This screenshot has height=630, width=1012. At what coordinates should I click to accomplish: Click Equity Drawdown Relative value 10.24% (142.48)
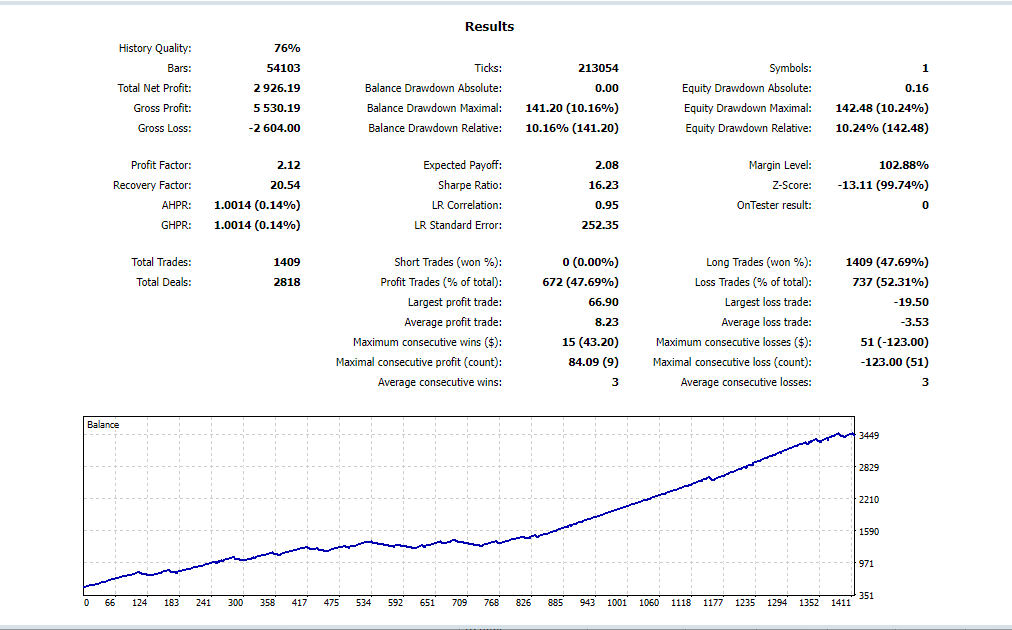pyautogui.click(x=882, y=128)
